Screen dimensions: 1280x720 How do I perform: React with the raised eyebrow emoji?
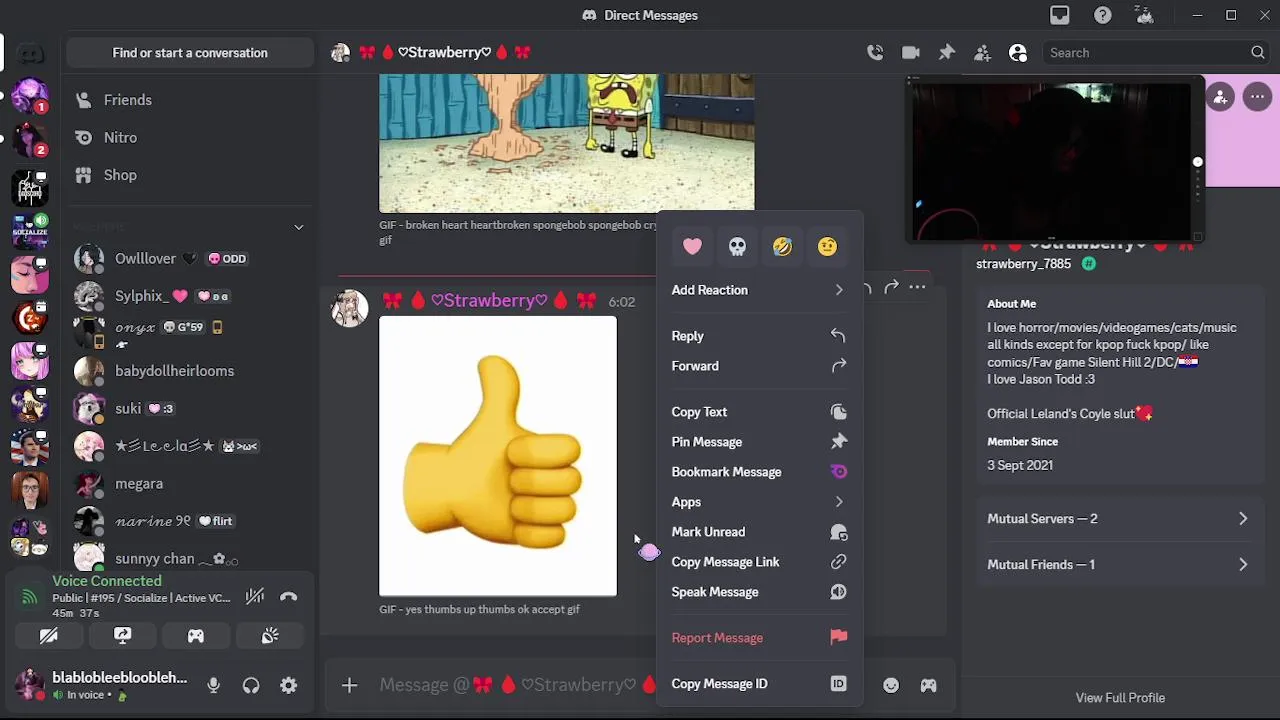point(827,246)
